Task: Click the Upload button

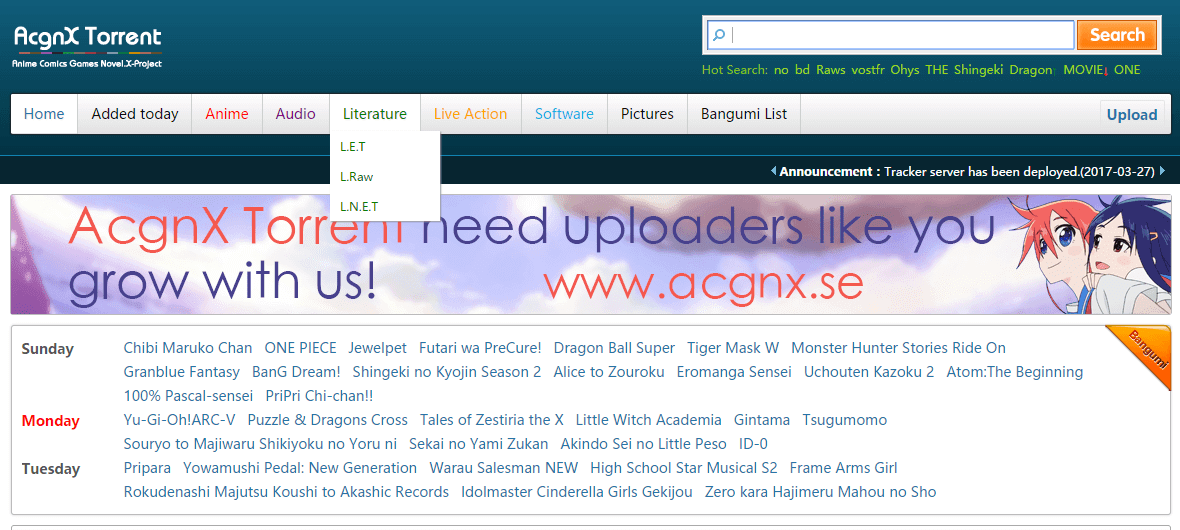Action: pos(1132,114)
